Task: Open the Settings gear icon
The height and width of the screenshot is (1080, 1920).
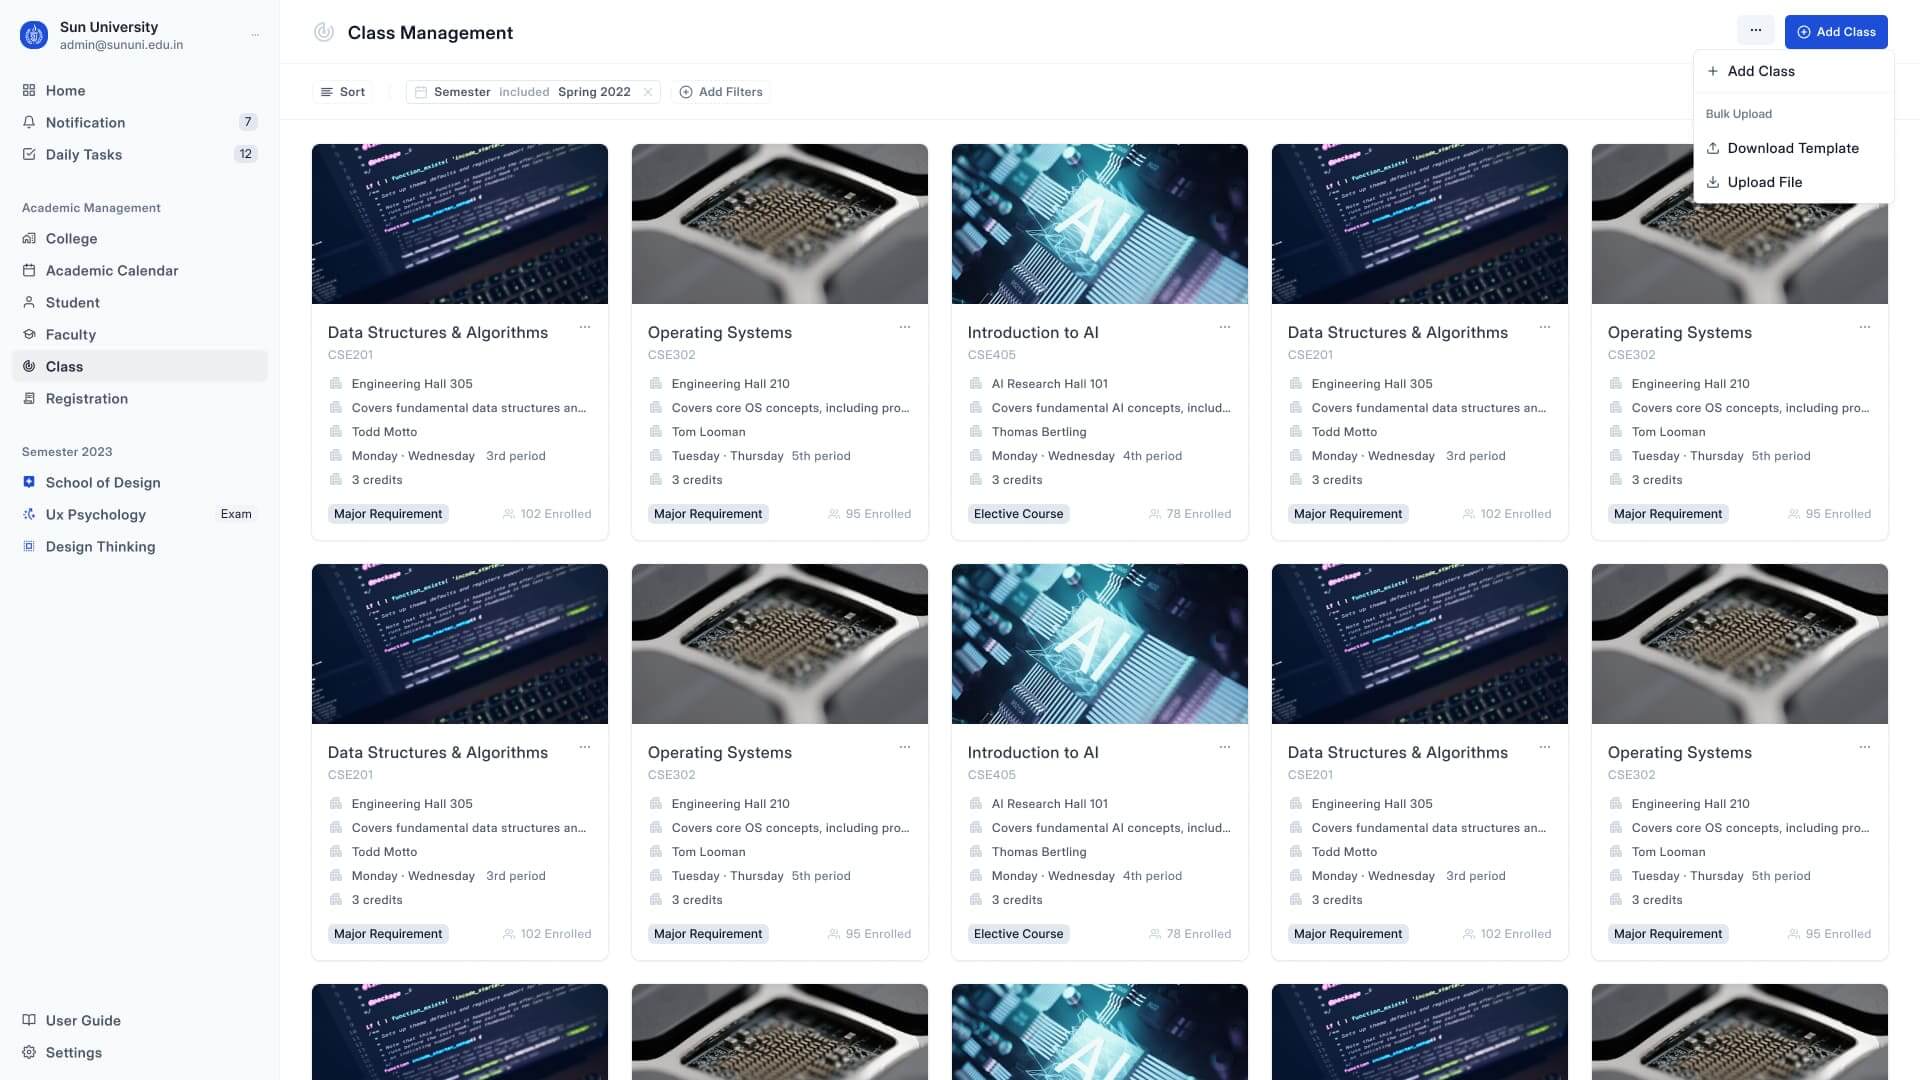Action: [29, 1052]
